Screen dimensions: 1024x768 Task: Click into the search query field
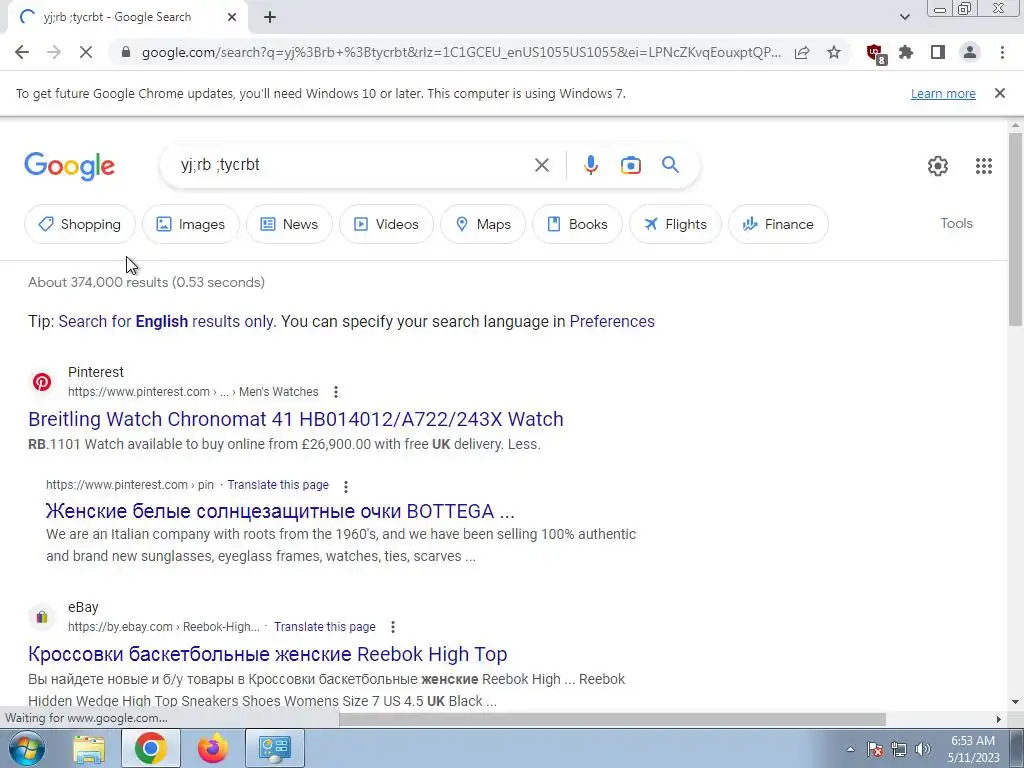point(346,165)
